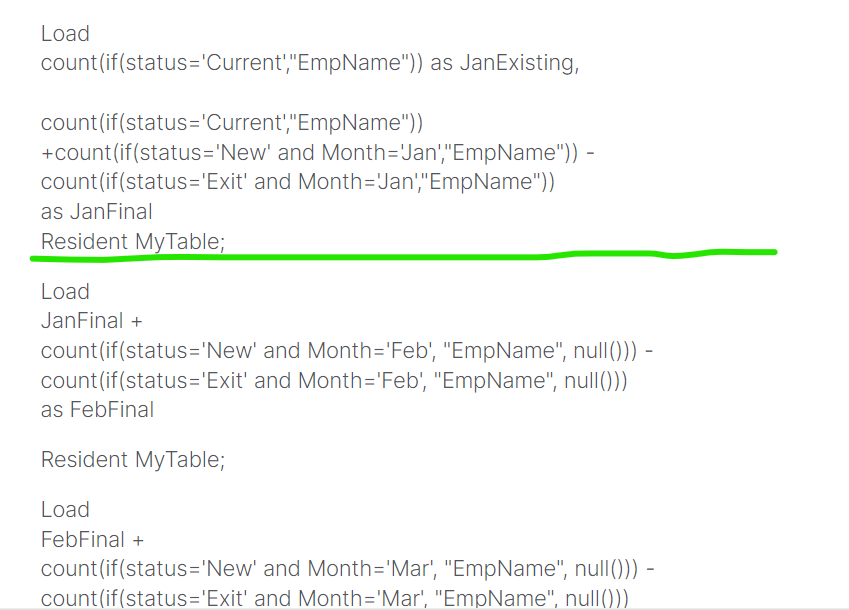This screenshot has width=849, height=610.
Task: Click the New count line for Feb
Action: 346,351
